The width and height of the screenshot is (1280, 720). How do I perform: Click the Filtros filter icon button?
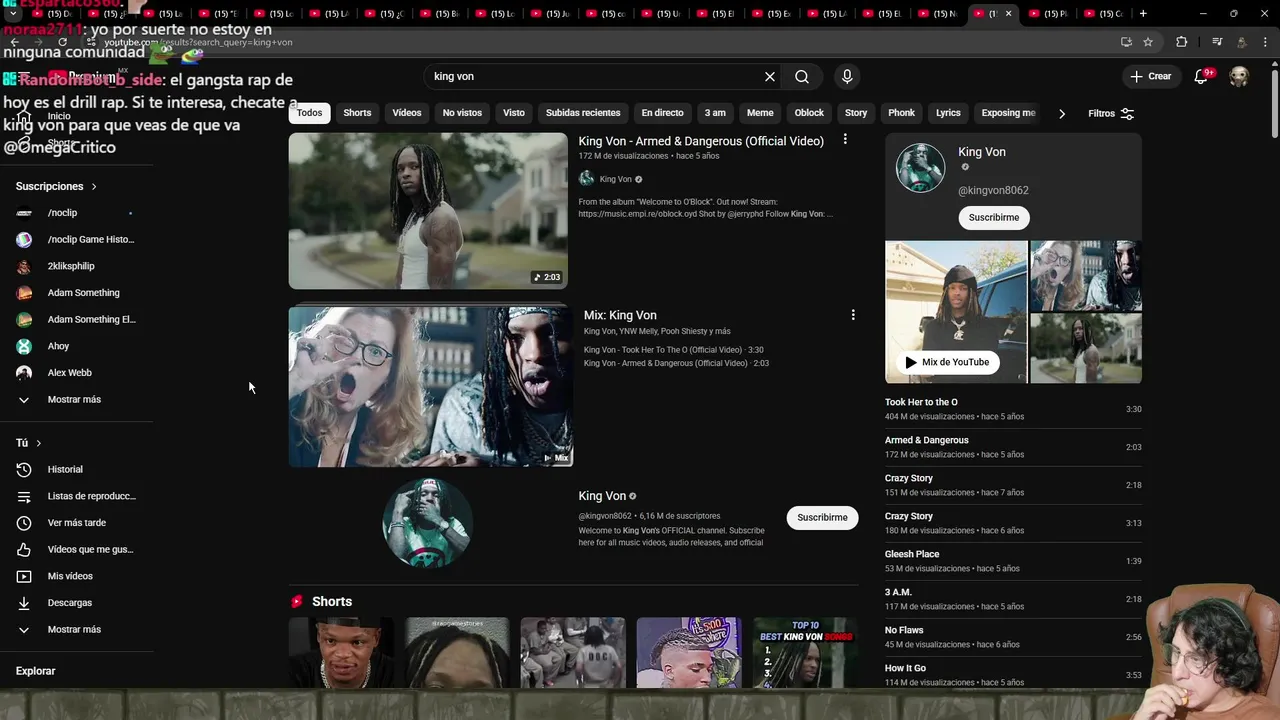coord(1111,113)
